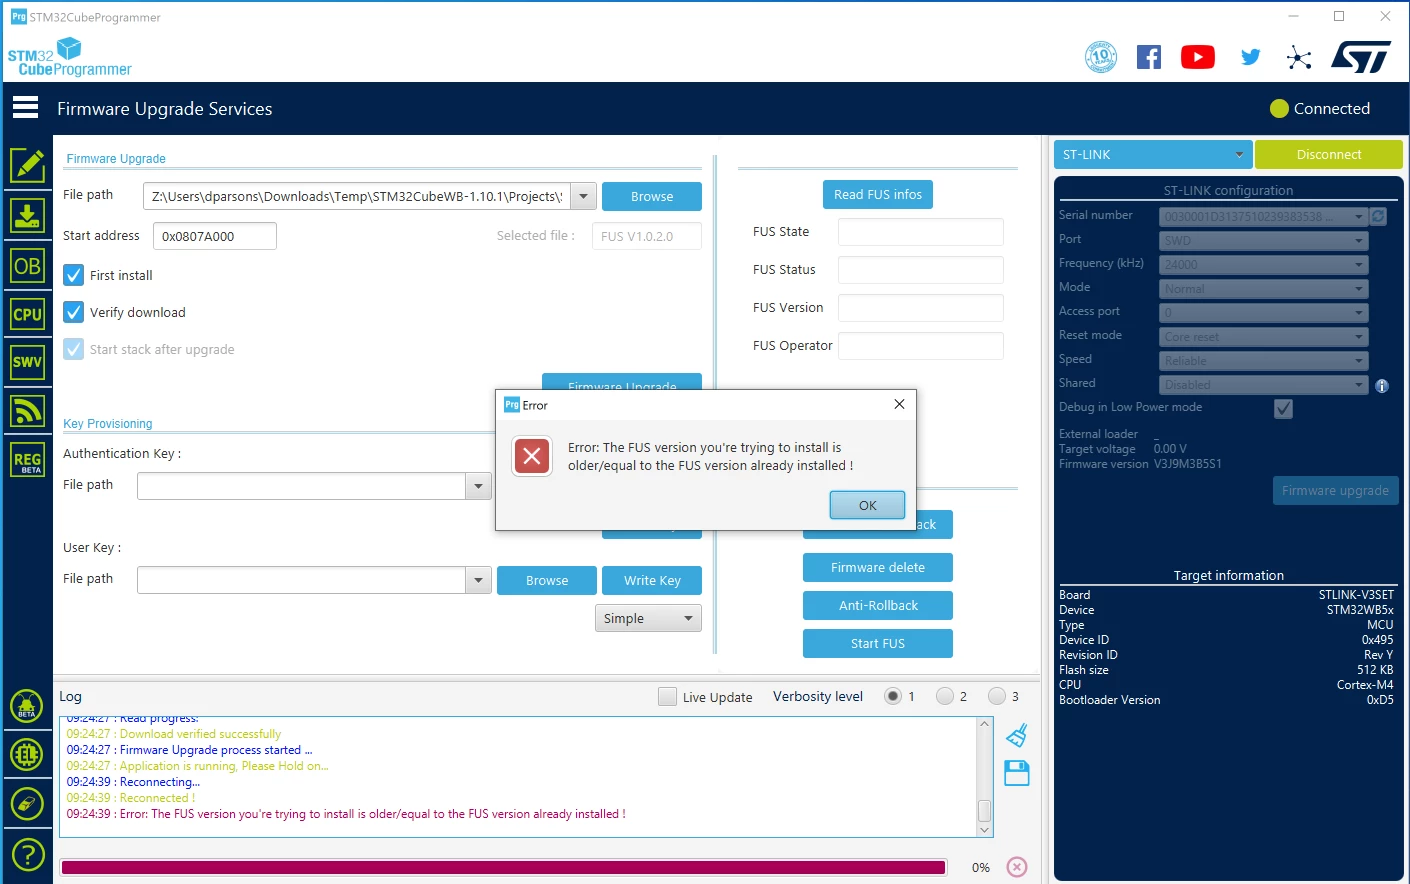The width and height of the screenshot is (1410, 884).
Task: Click the eraser icon in lower sidebar
Action: 27,804
